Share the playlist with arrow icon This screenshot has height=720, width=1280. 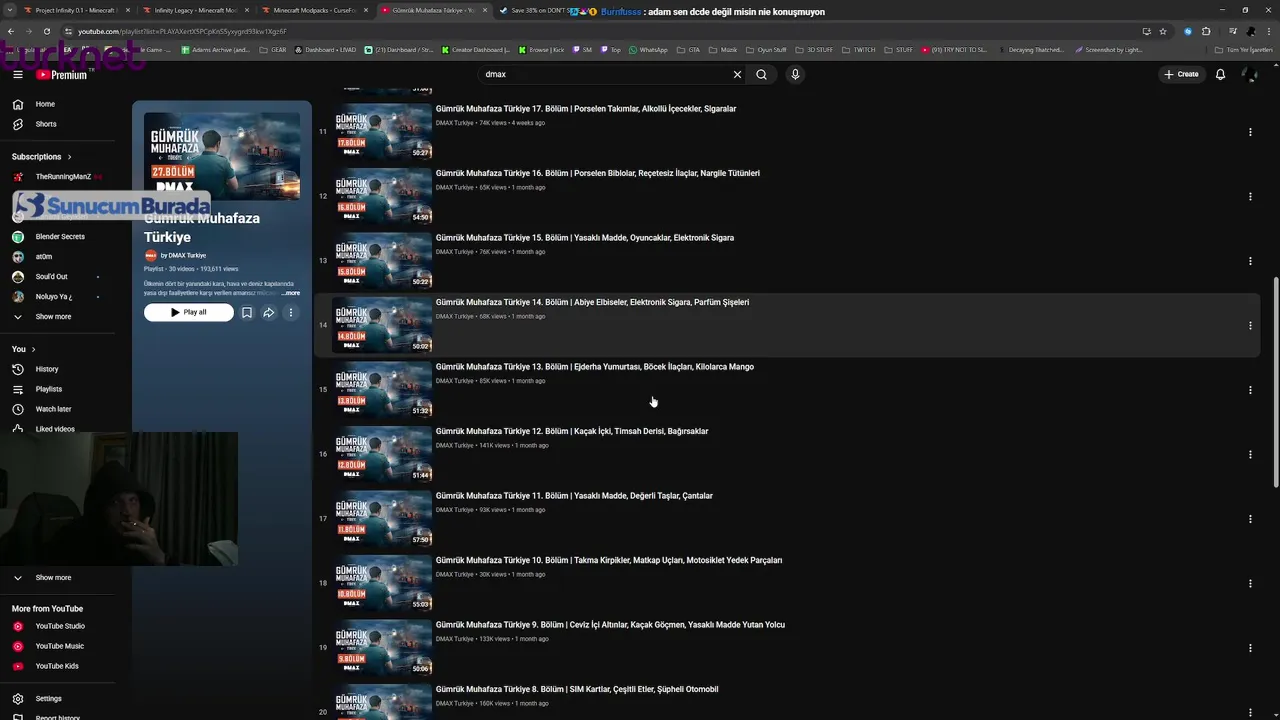pyautogui.click(x=269, y=312)
